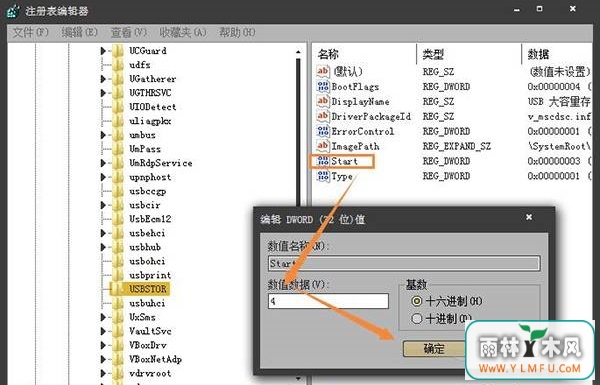
Task: Click the 数值数据 value input field
Action: (x=328, y=301)
